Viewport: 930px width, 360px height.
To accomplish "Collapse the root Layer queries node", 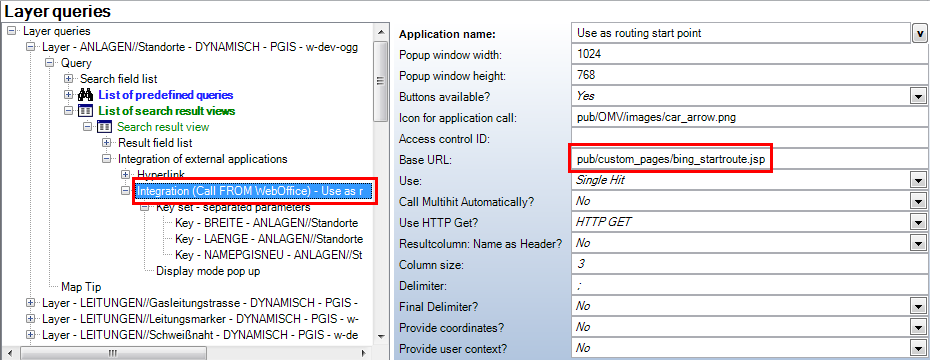I will [11, 31].
